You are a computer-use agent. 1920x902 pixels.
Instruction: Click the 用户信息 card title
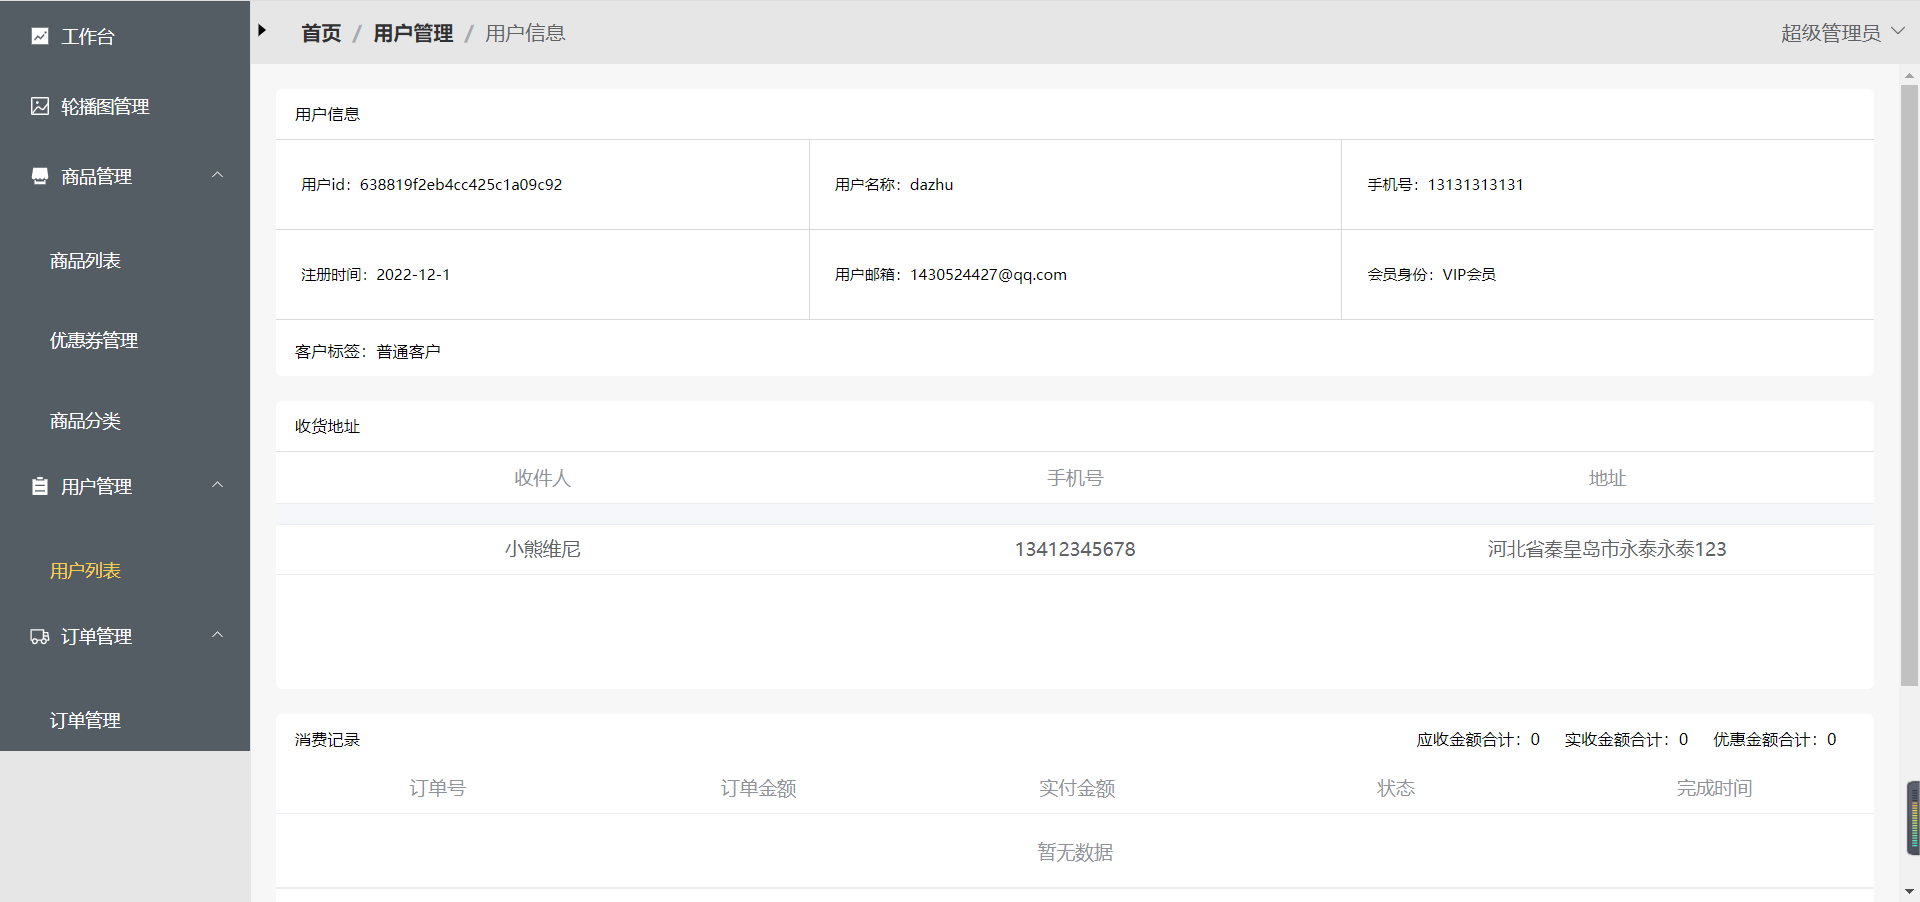pyautogui.click(x=327, y=115)
